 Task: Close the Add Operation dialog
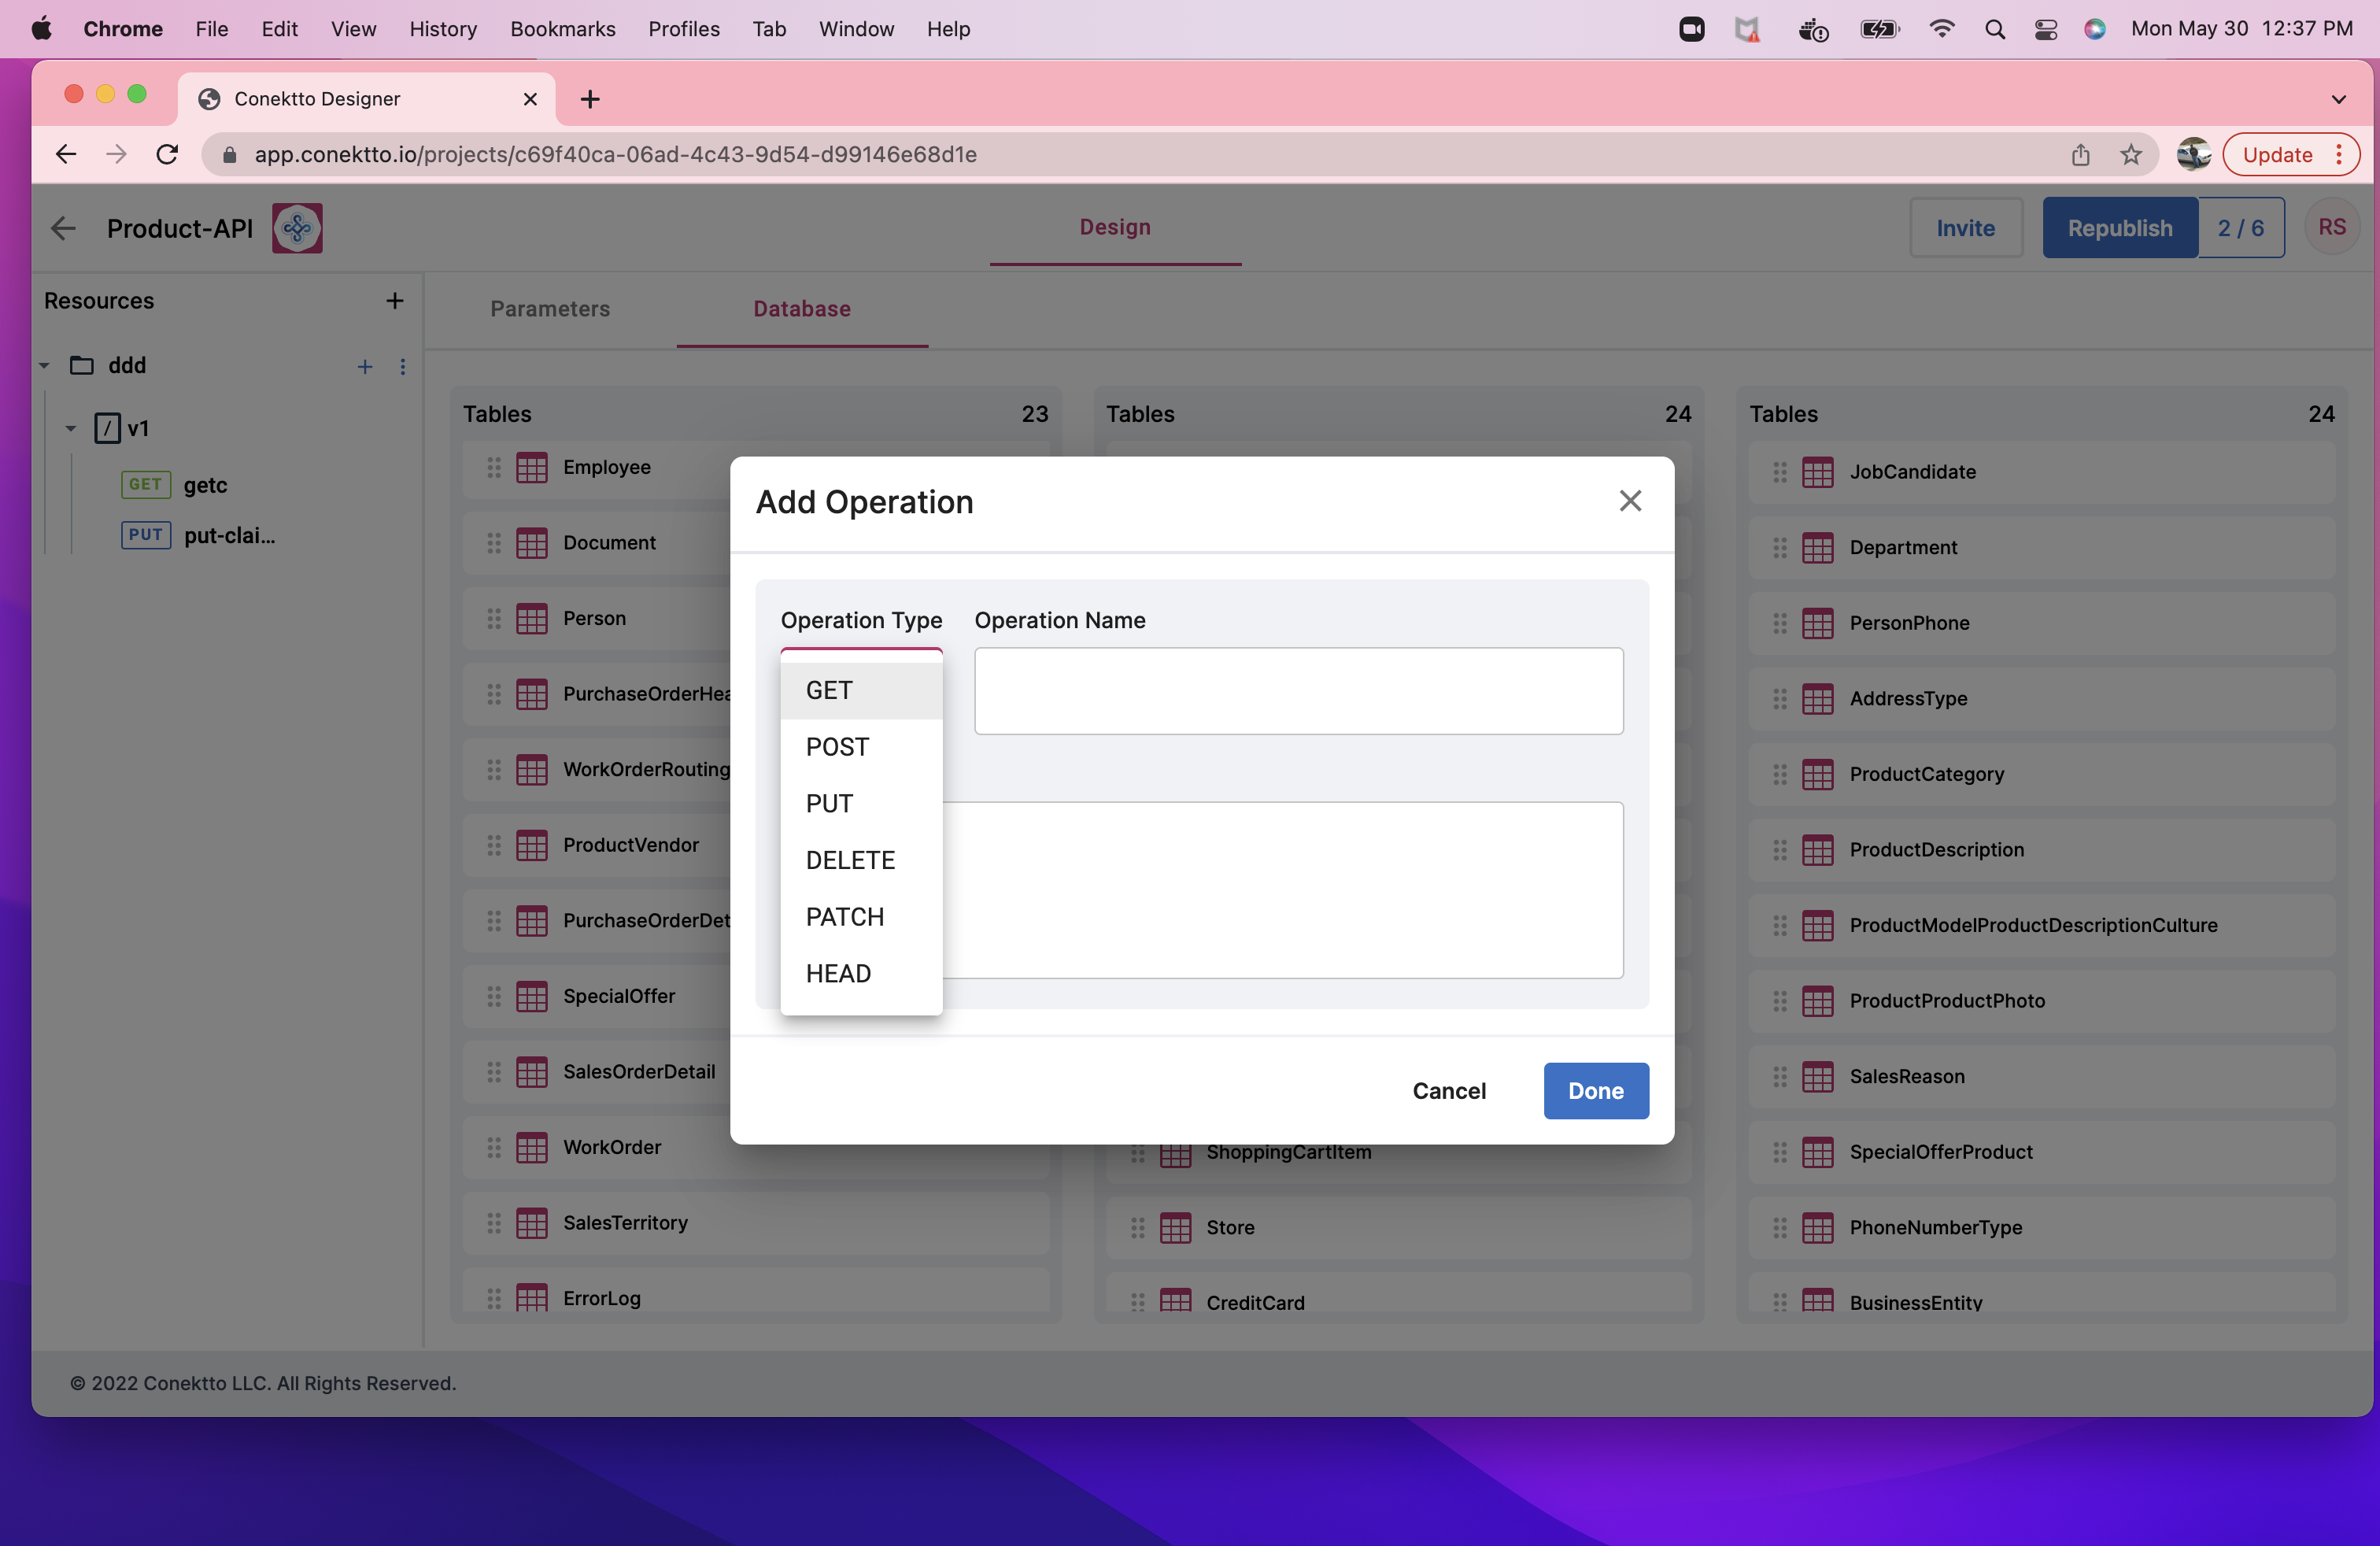pos(1630,501)
